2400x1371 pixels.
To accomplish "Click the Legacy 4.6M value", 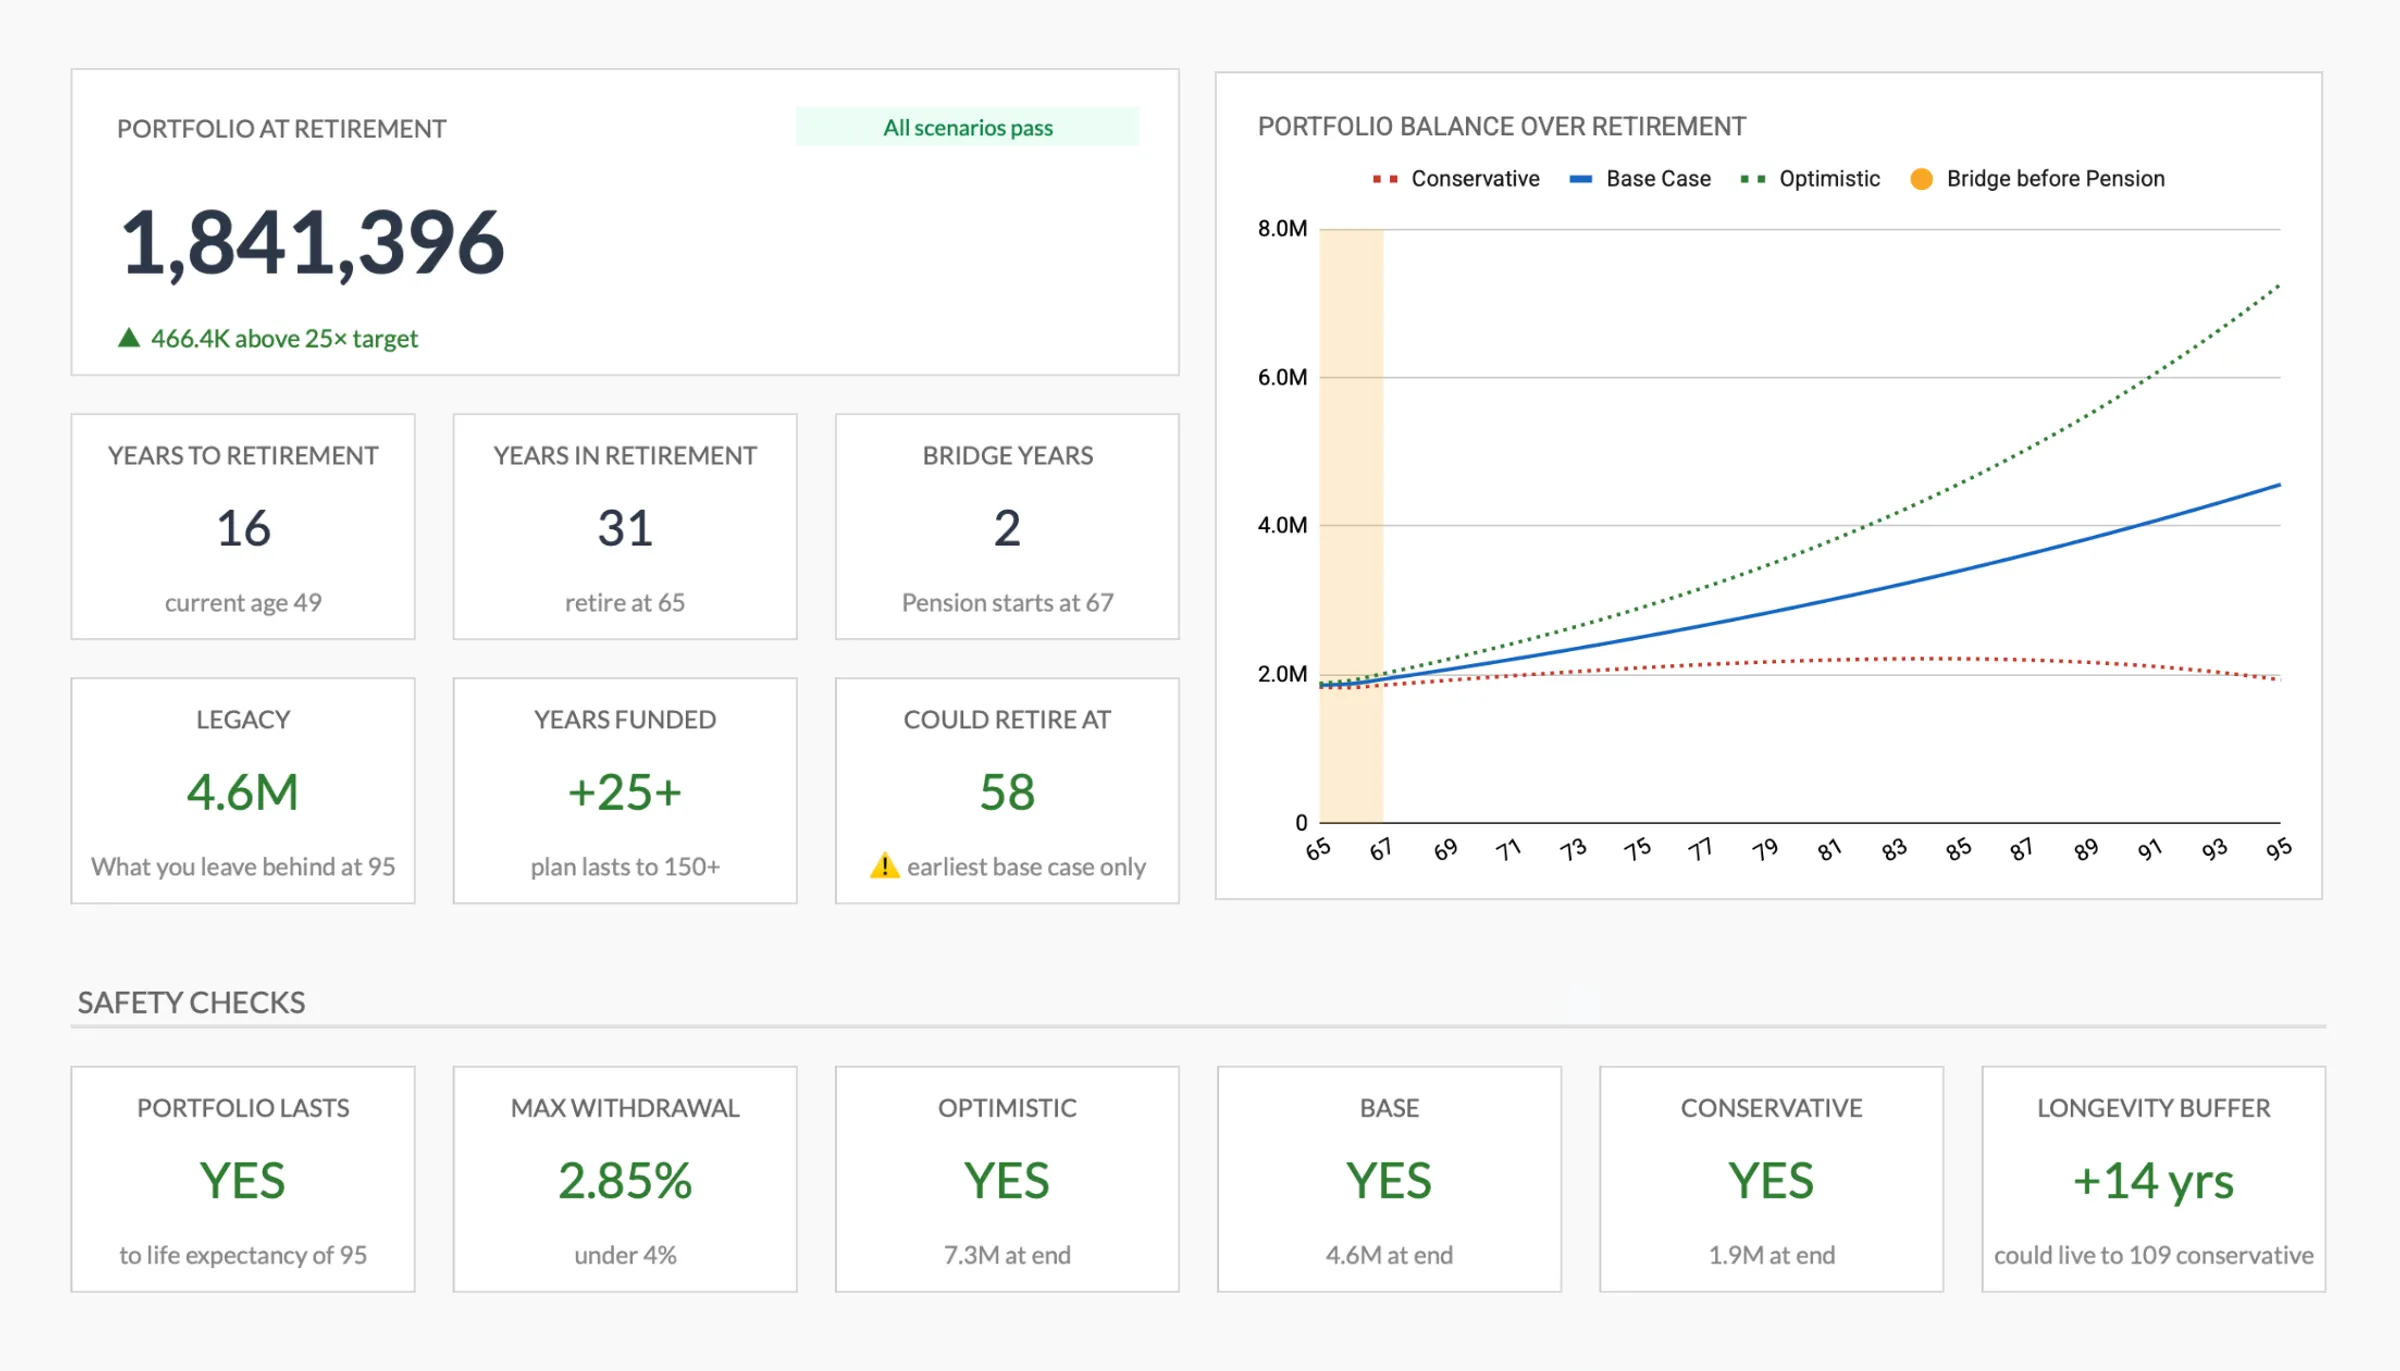I will pyautogui.click(x=242, y=790).
